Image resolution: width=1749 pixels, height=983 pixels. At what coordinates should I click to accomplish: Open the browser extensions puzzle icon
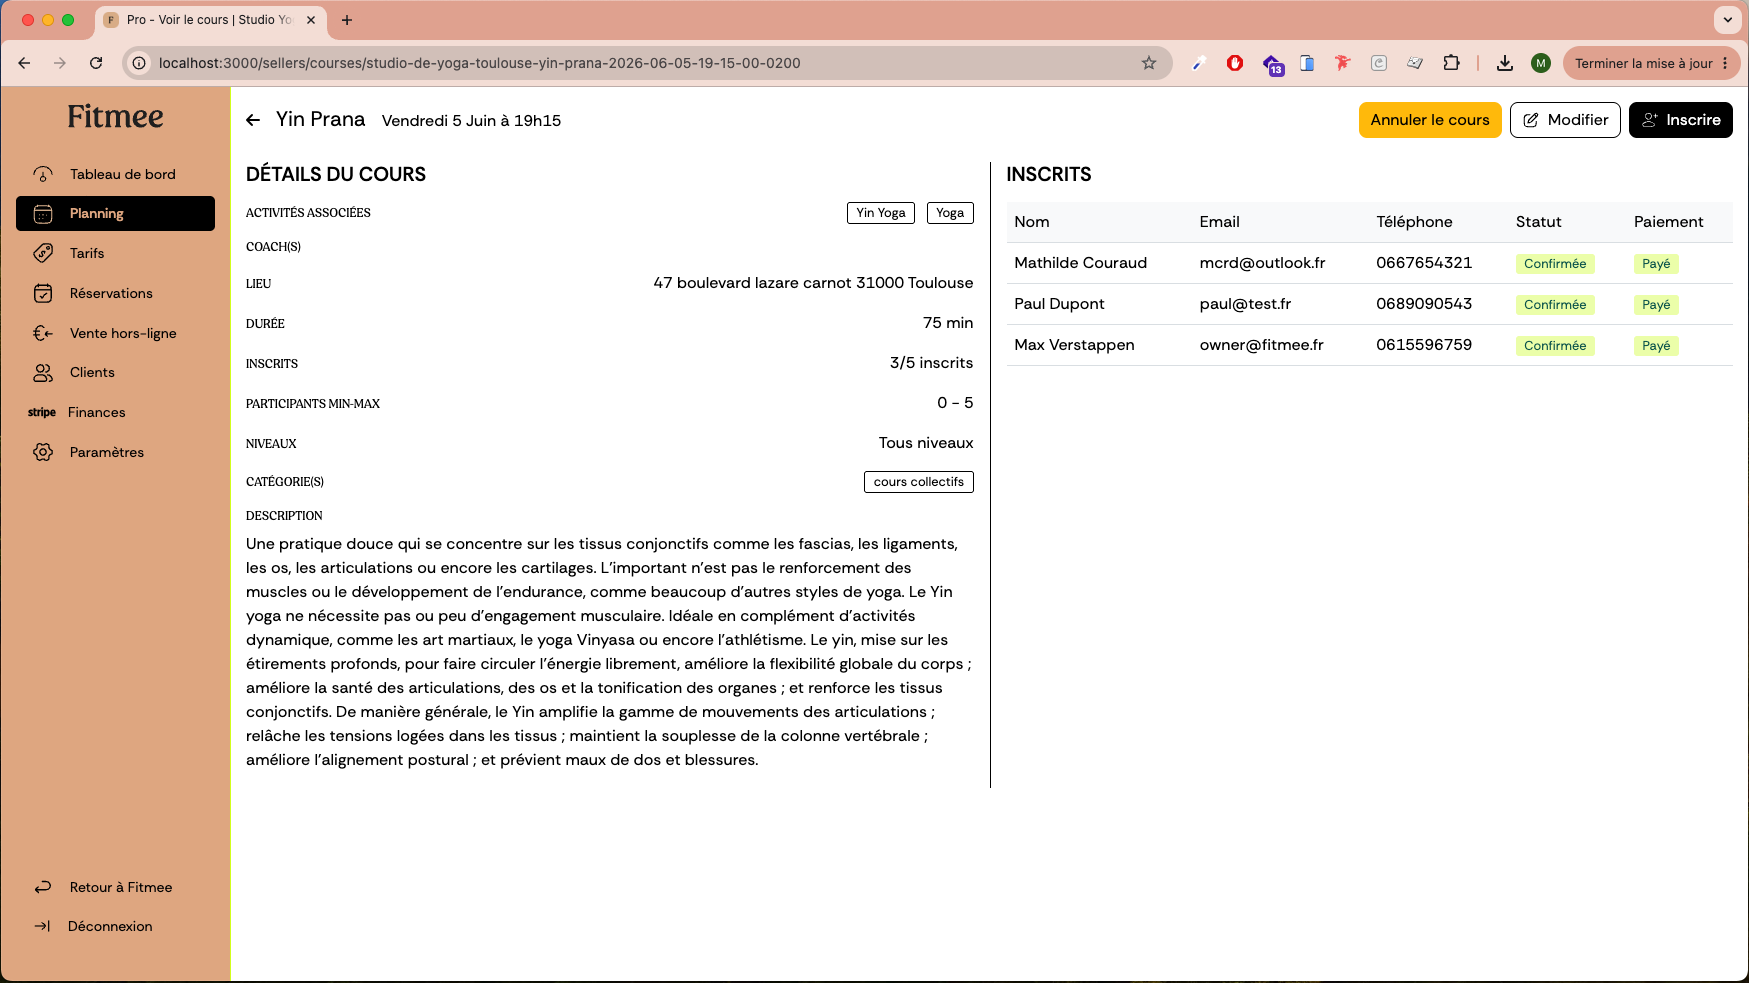1451,63
